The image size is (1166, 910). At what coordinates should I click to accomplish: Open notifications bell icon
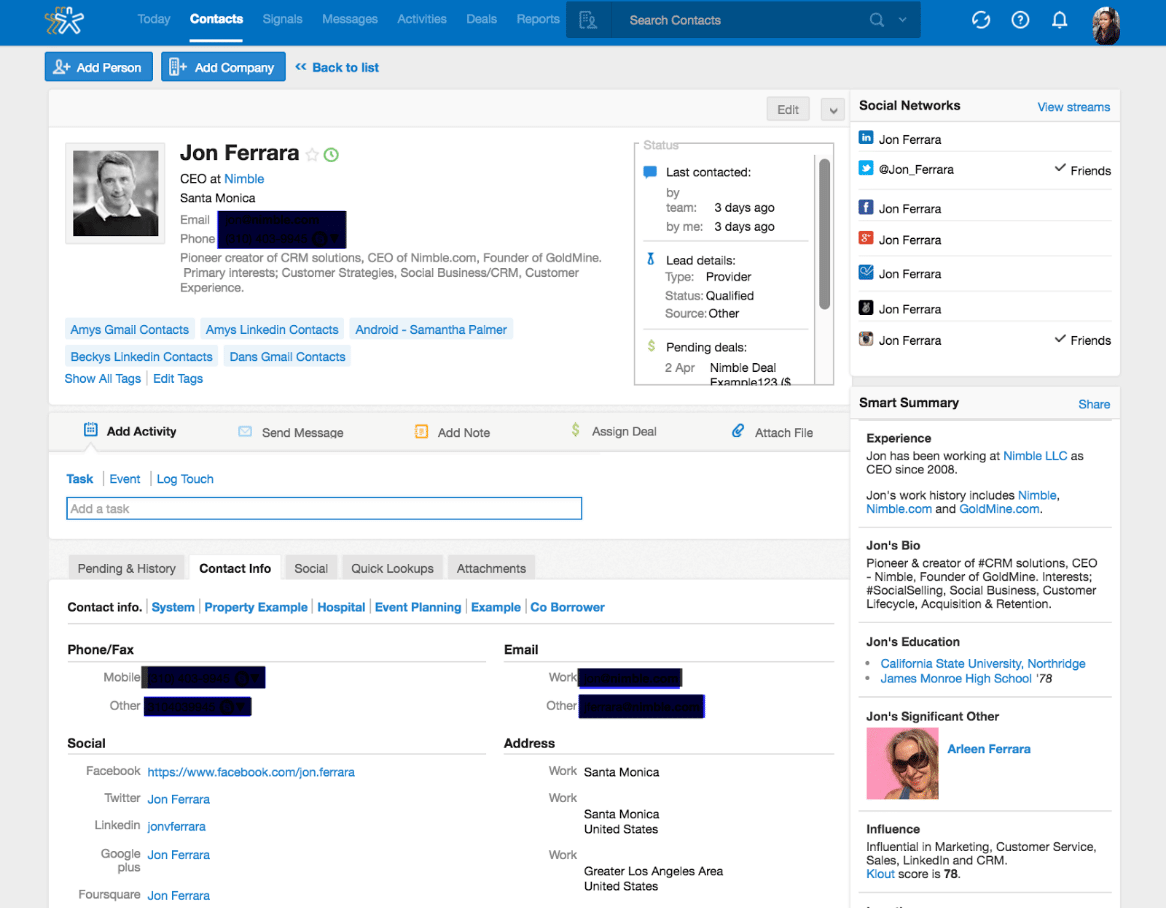(1060, 20)
